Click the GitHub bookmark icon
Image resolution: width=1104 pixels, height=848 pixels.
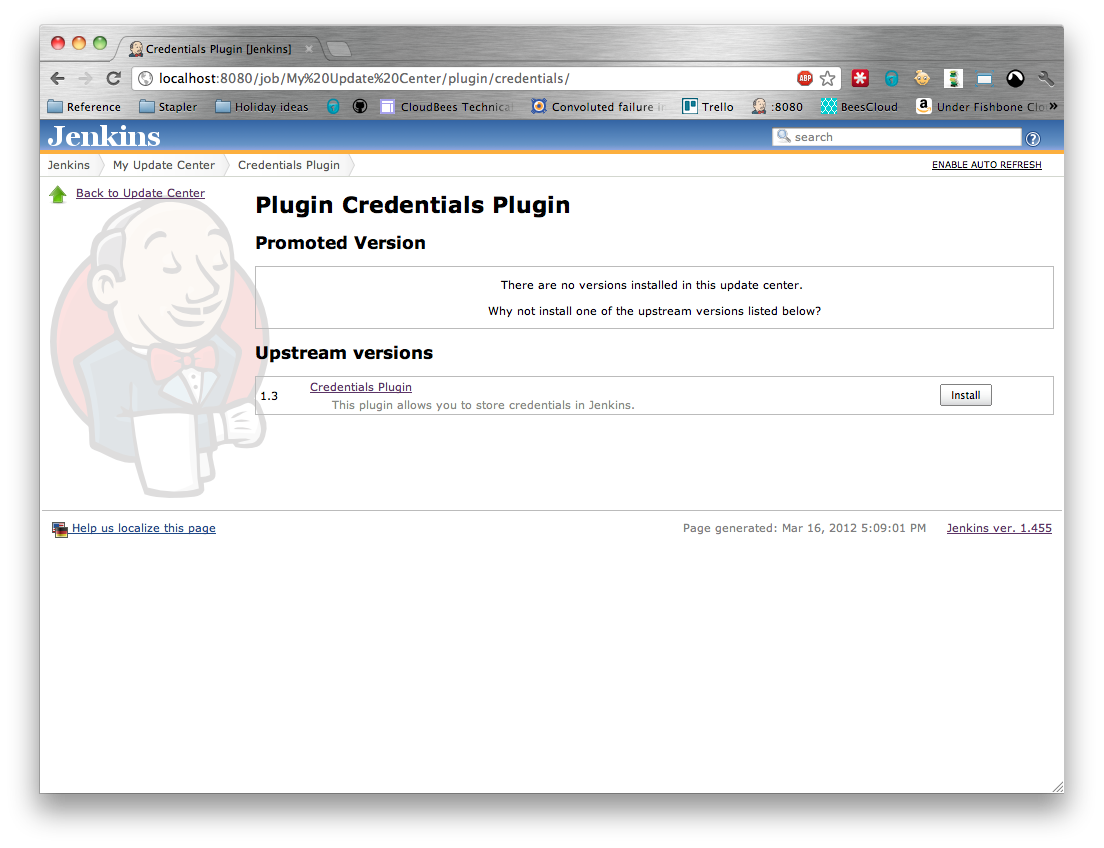360,106
